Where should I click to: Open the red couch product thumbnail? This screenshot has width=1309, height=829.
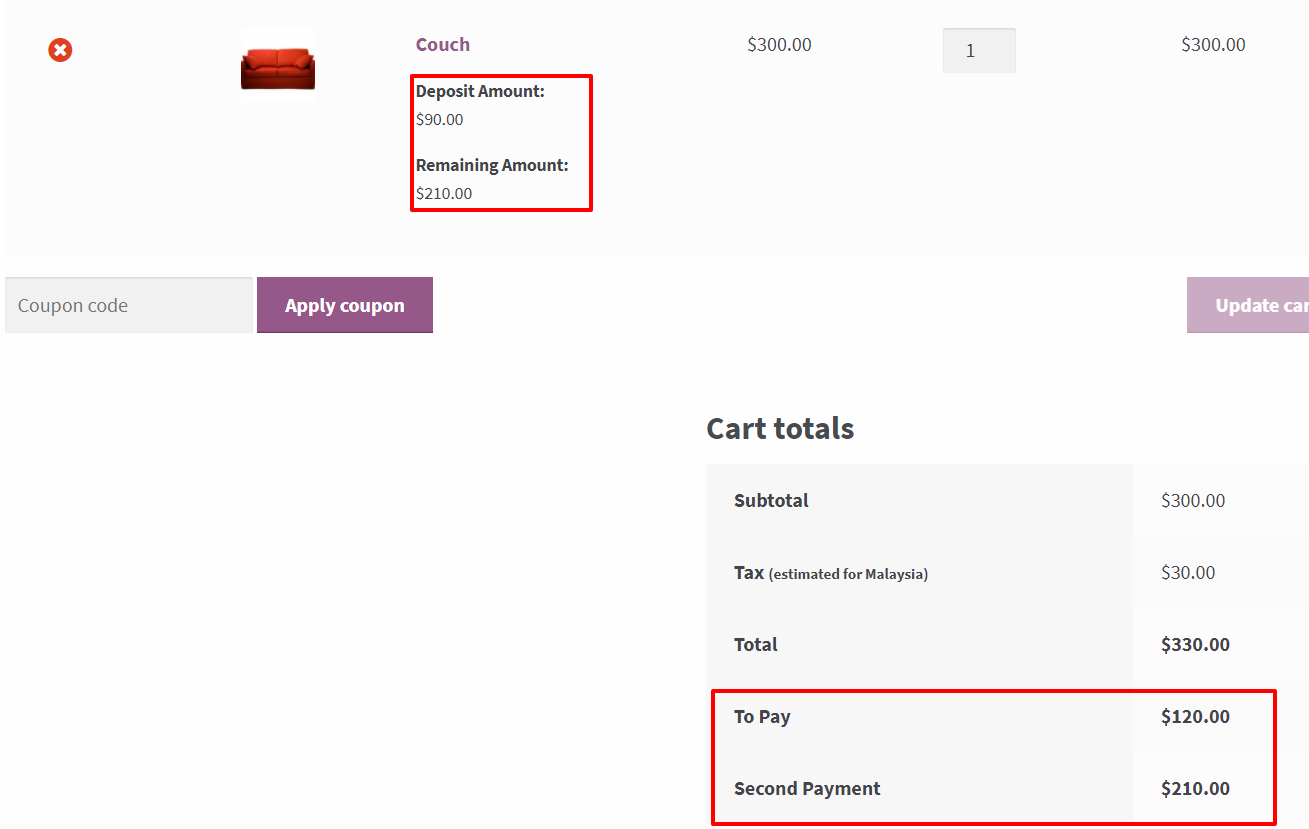click(x=278, y=65)
